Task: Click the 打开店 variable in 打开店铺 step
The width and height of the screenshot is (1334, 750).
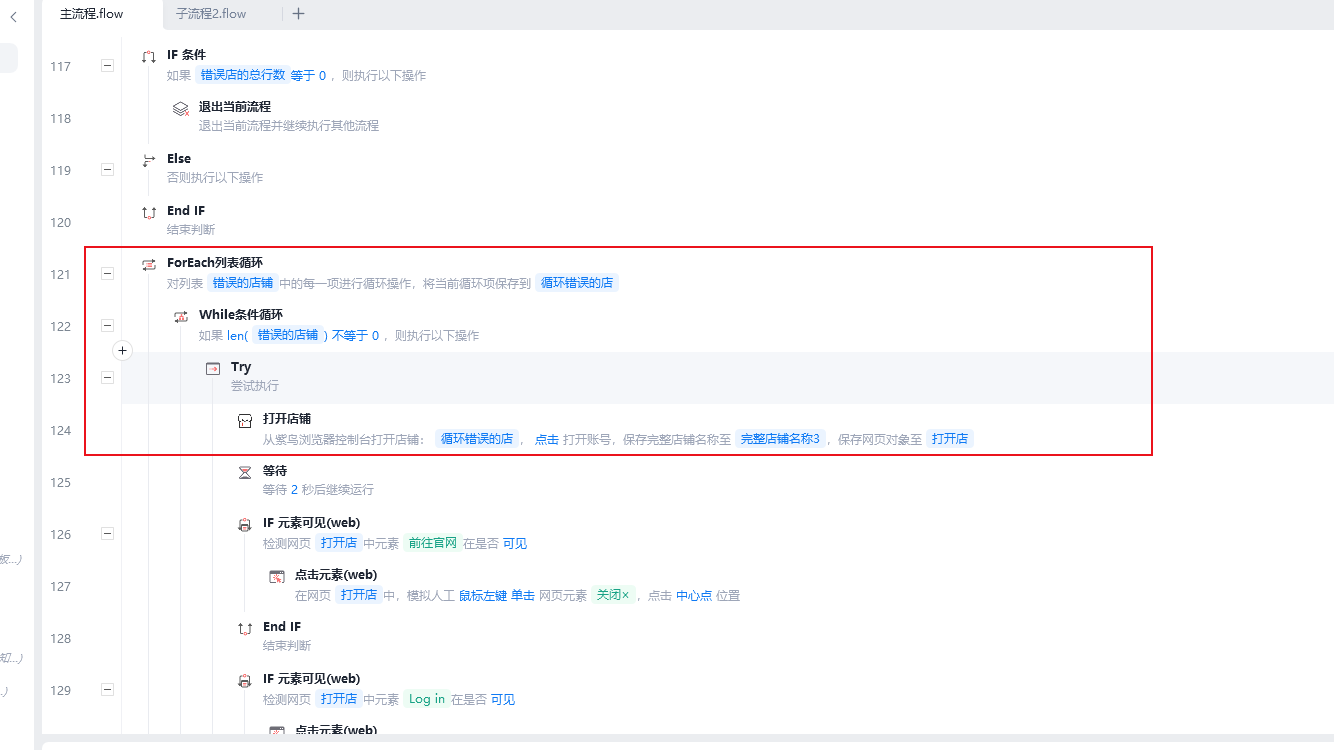Action: pos(950,439)
